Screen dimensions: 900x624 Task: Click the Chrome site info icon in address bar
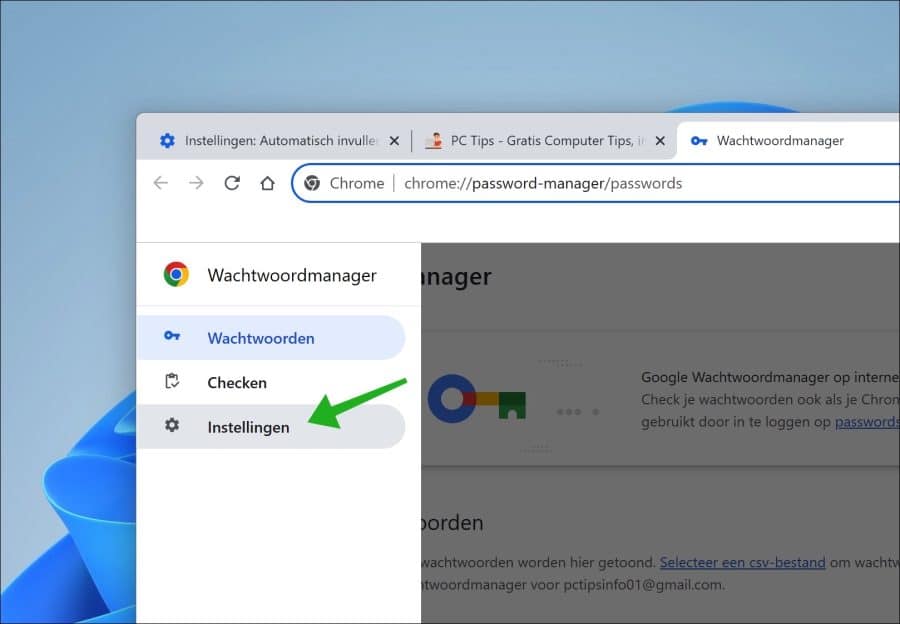(312, 183)
